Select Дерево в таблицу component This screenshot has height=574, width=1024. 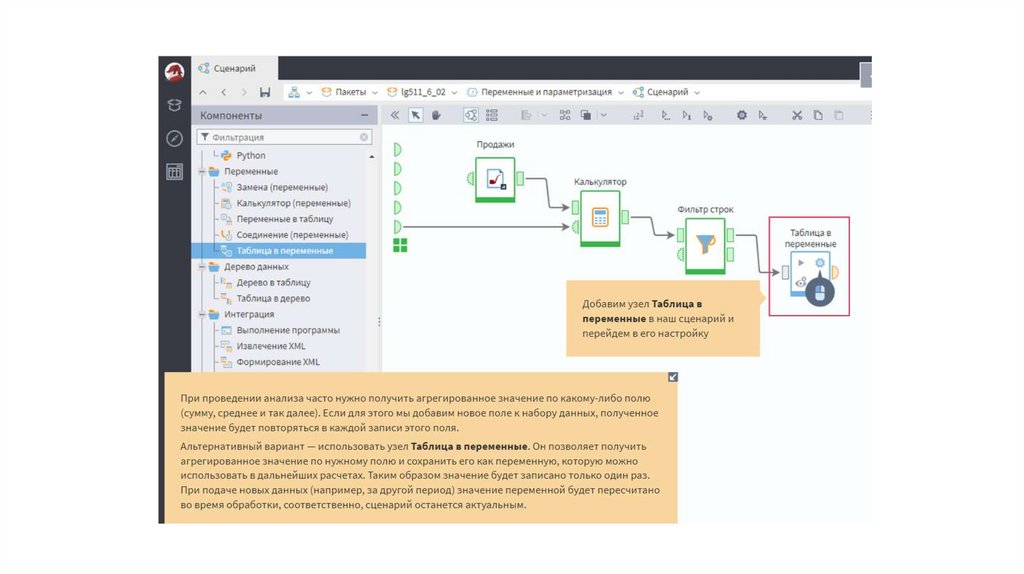click(x=273, y=283)
